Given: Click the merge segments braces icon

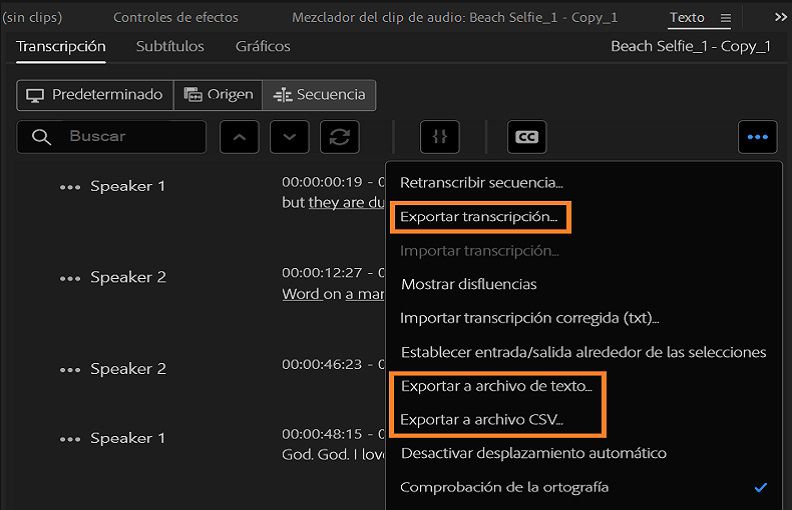Looking at the screenshot, I should tap(439, 137).
